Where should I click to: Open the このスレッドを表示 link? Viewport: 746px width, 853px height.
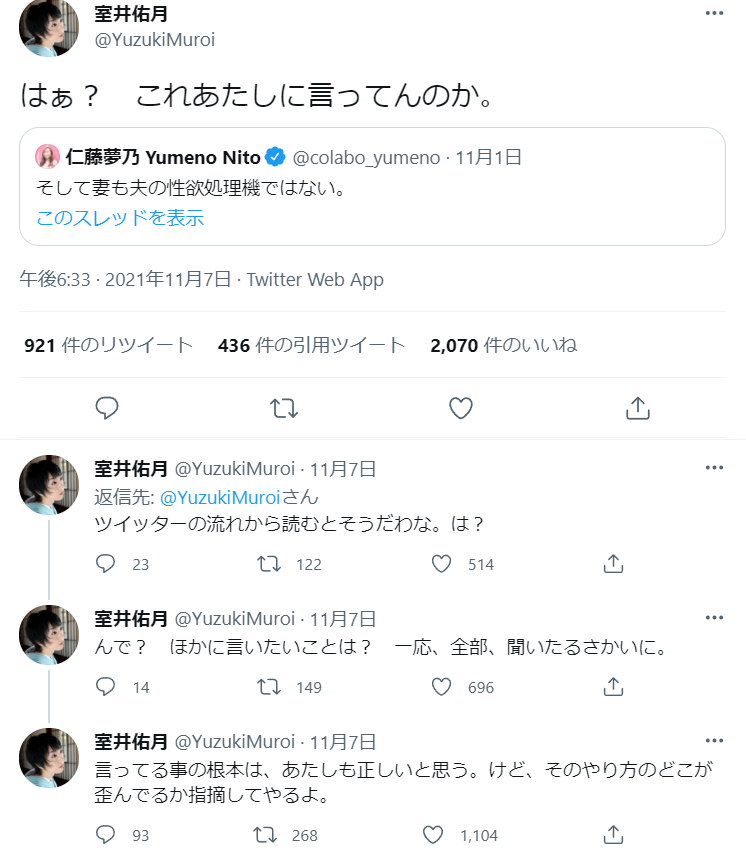click(120, 218)
